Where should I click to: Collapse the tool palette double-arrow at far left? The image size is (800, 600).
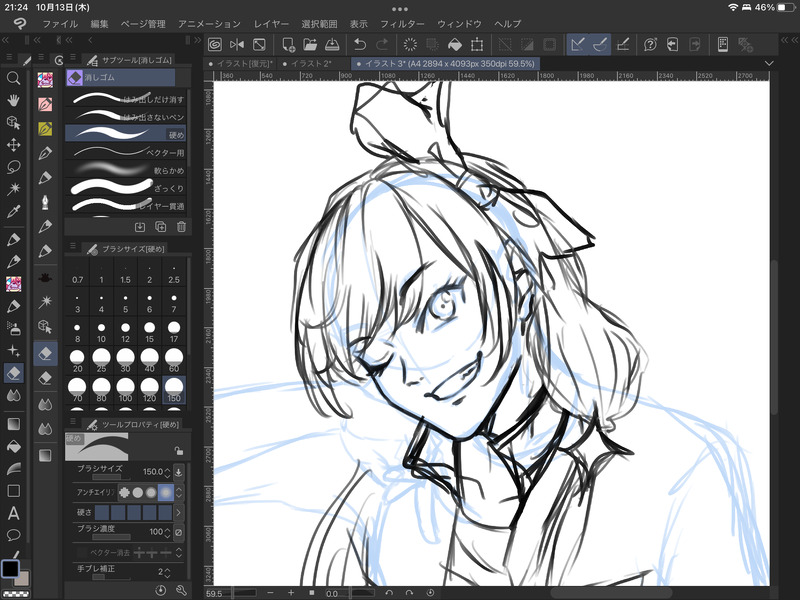coord(5,40)
